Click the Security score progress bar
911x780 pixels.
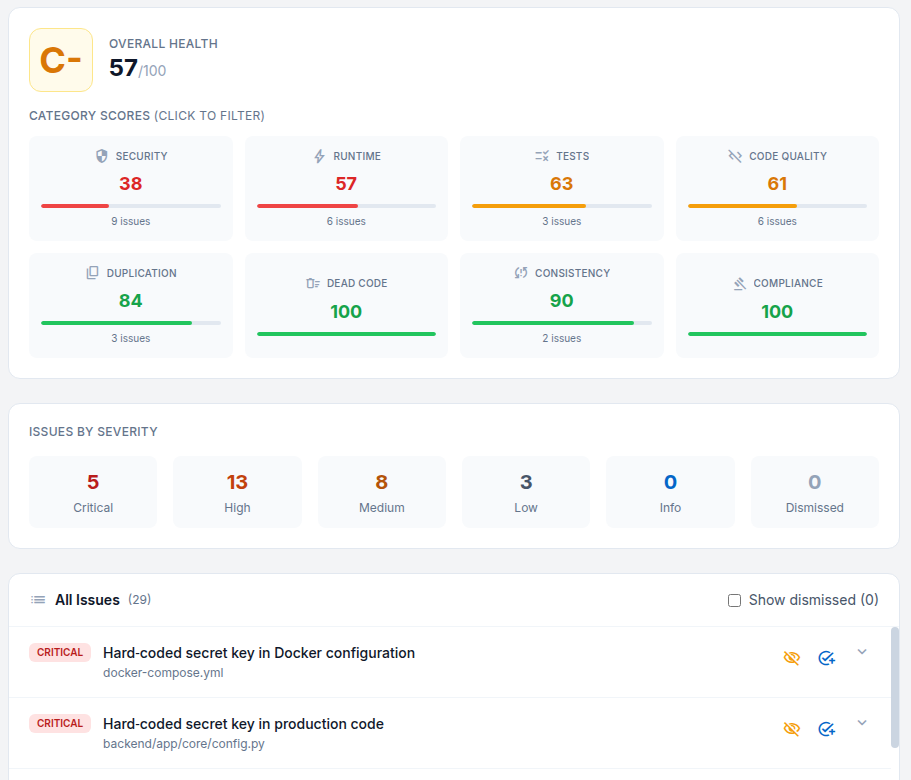[130, 206]
